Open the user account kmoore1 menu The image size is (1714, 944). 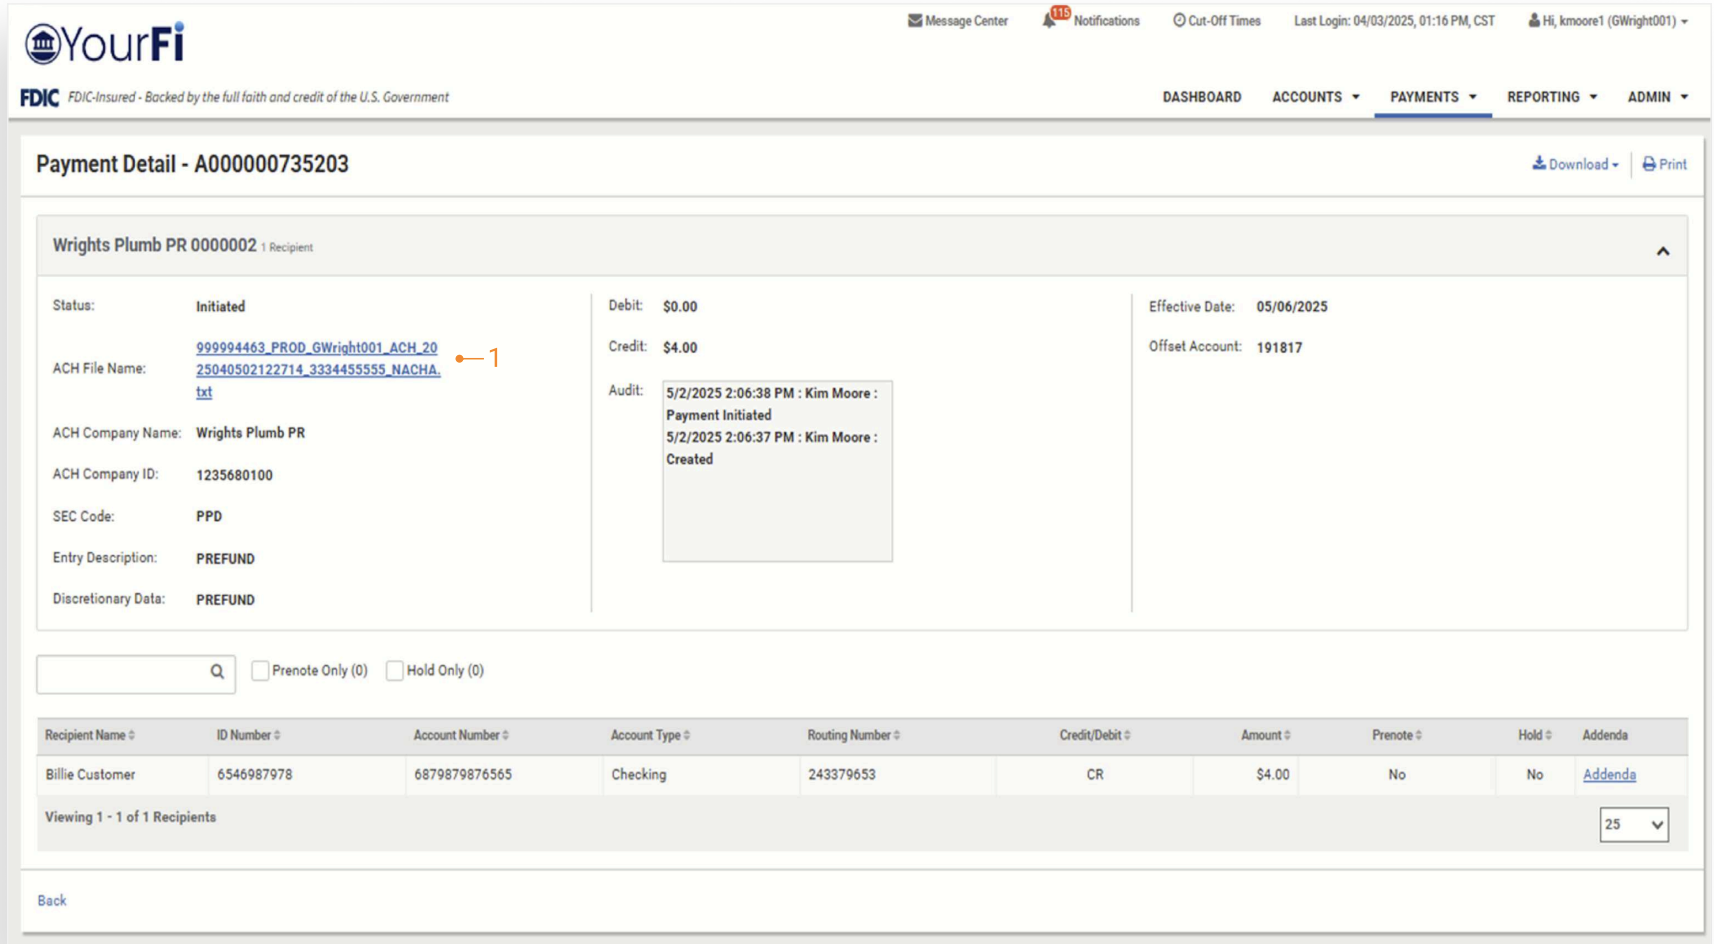[x=1608, y=21]
